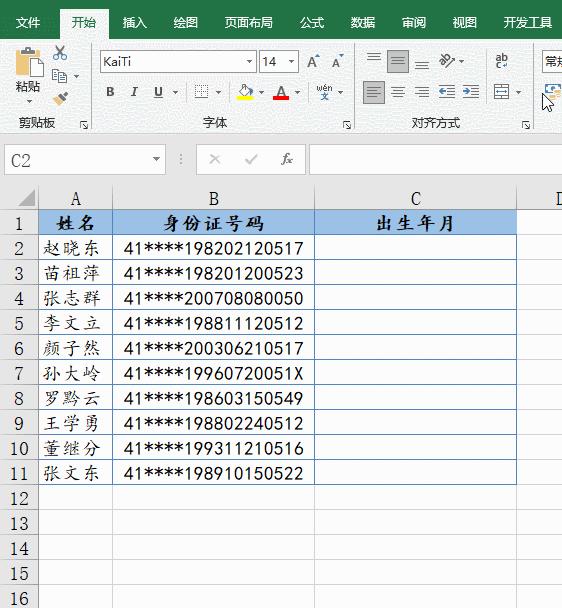Click the 出生年月 header cell

(416, 223)
